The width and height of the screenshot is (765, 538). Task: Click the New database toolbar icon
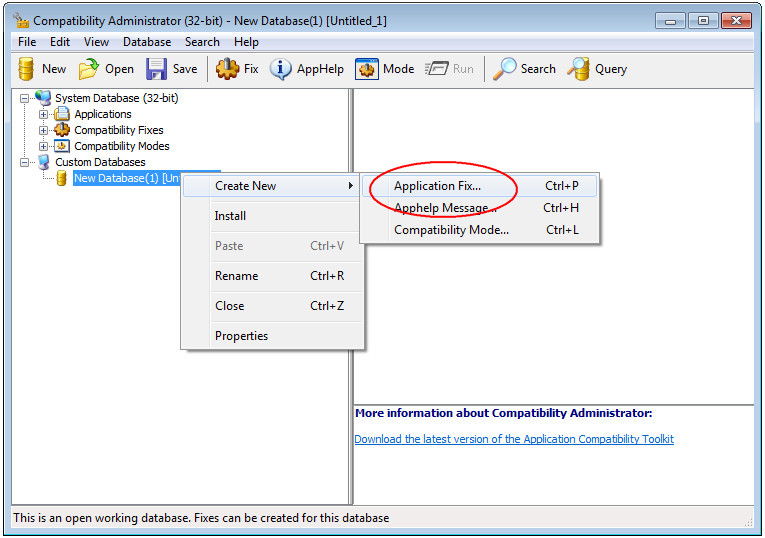pos(26,69)
